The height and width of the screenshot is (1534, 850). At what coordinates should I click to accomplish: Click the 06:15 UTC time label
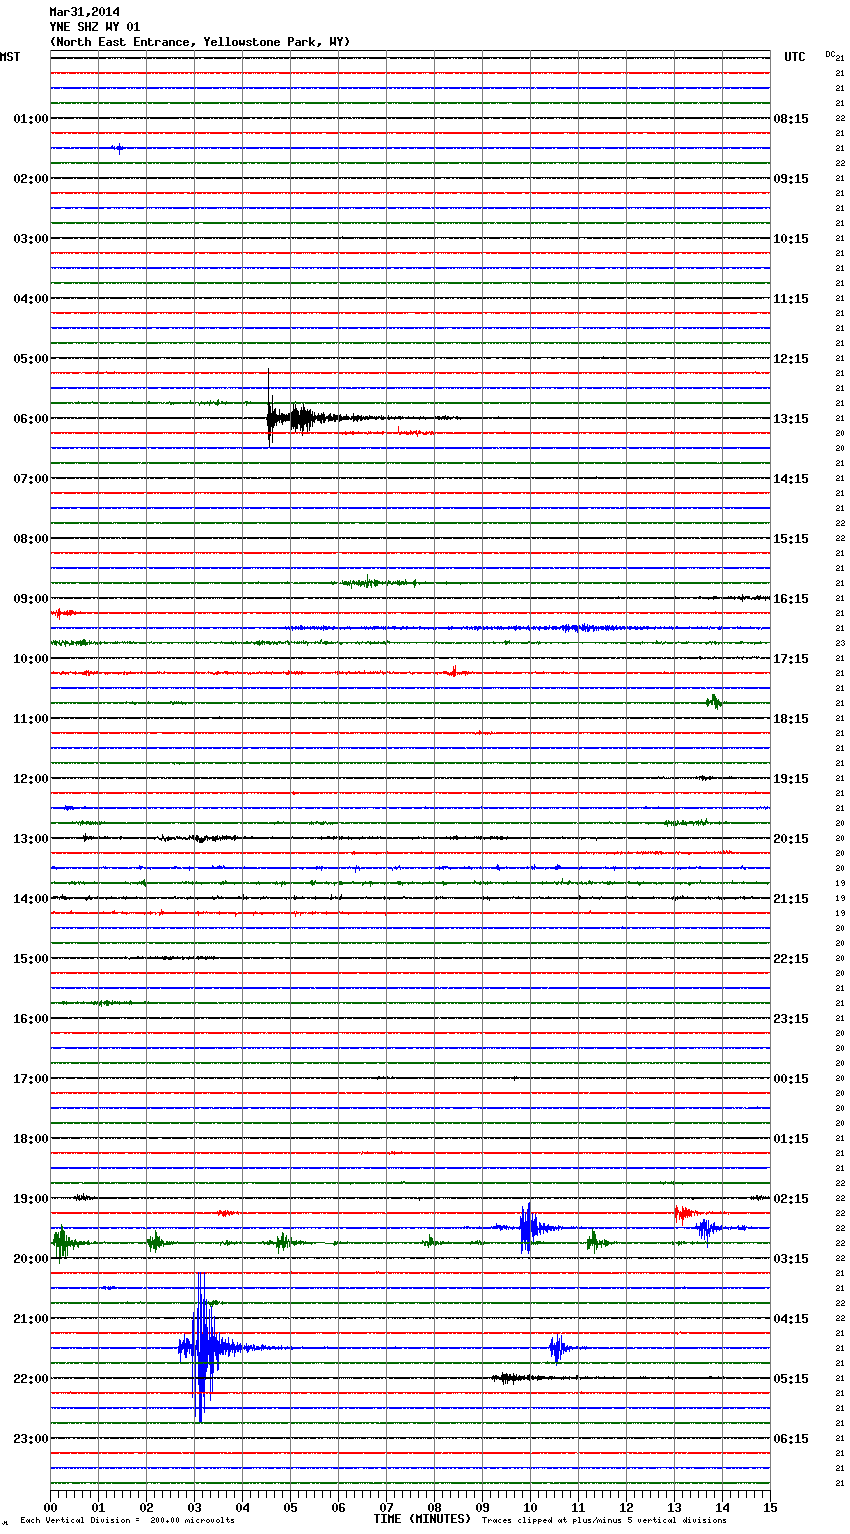click(791, 1439)
